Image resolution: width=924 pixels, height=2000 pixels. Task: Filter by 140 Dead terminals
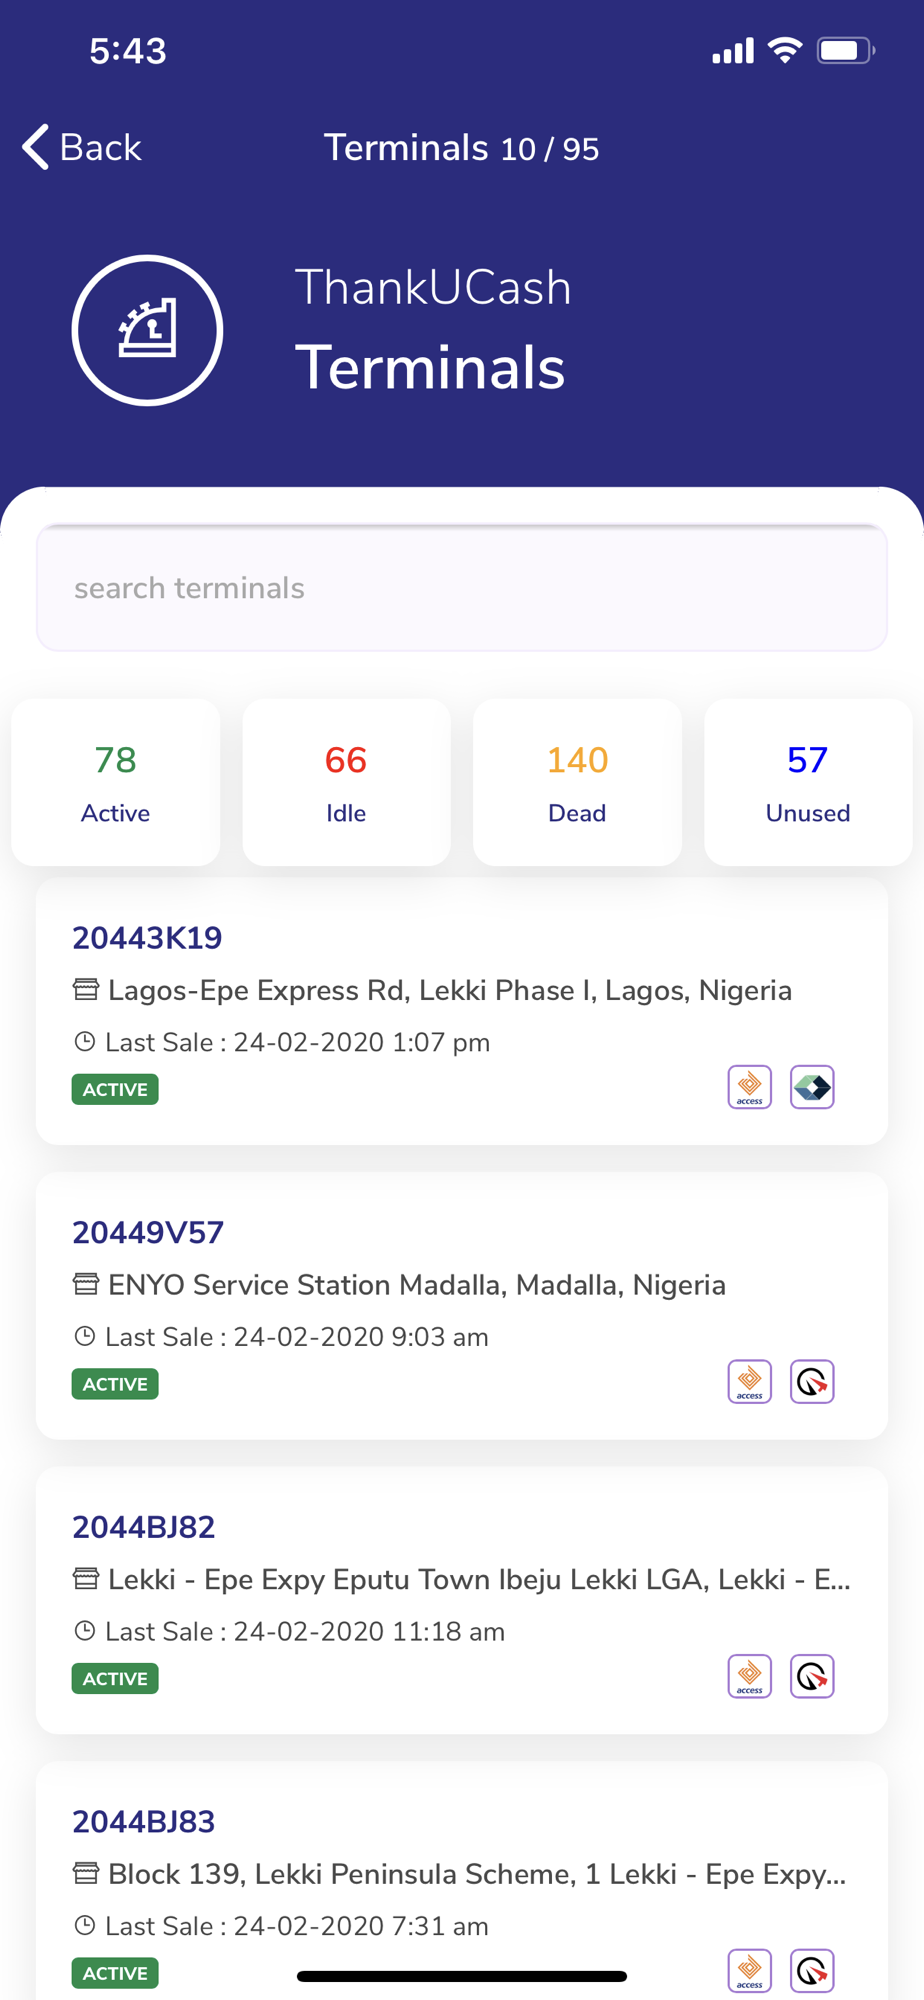(577, 783)
